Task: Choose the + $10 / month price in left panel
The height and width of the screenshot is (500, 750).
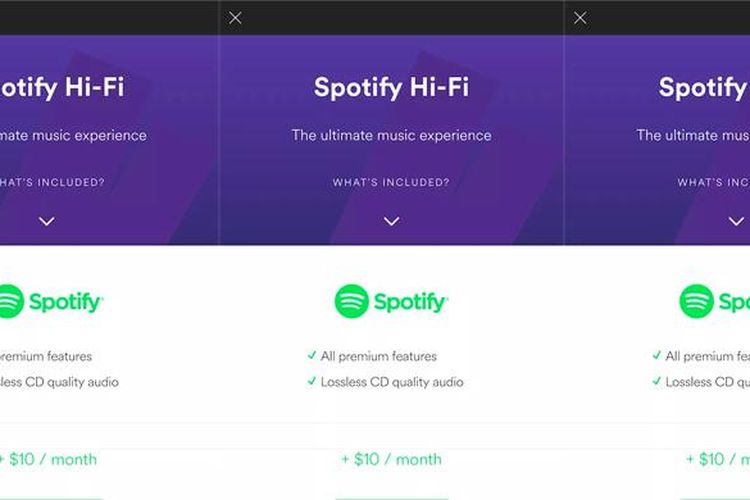Action: pos(50,459)
